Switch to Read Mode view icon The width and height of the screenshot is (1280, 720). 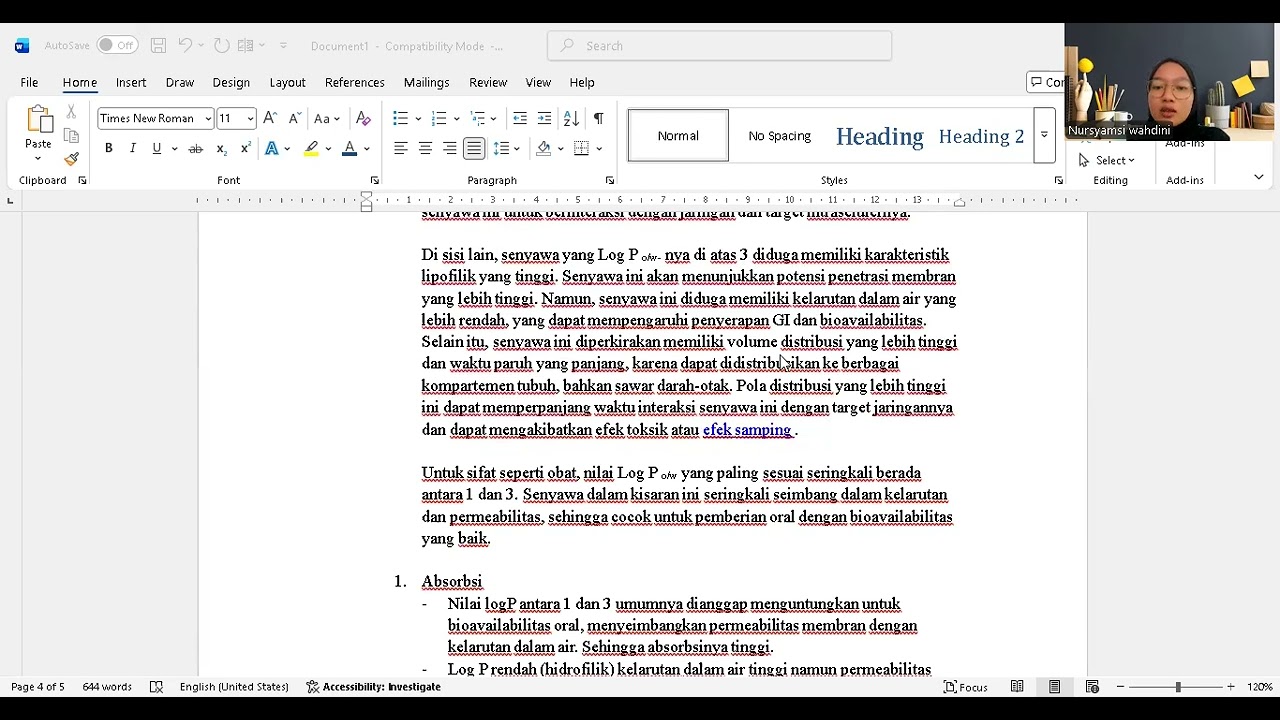coord(1017,687)
